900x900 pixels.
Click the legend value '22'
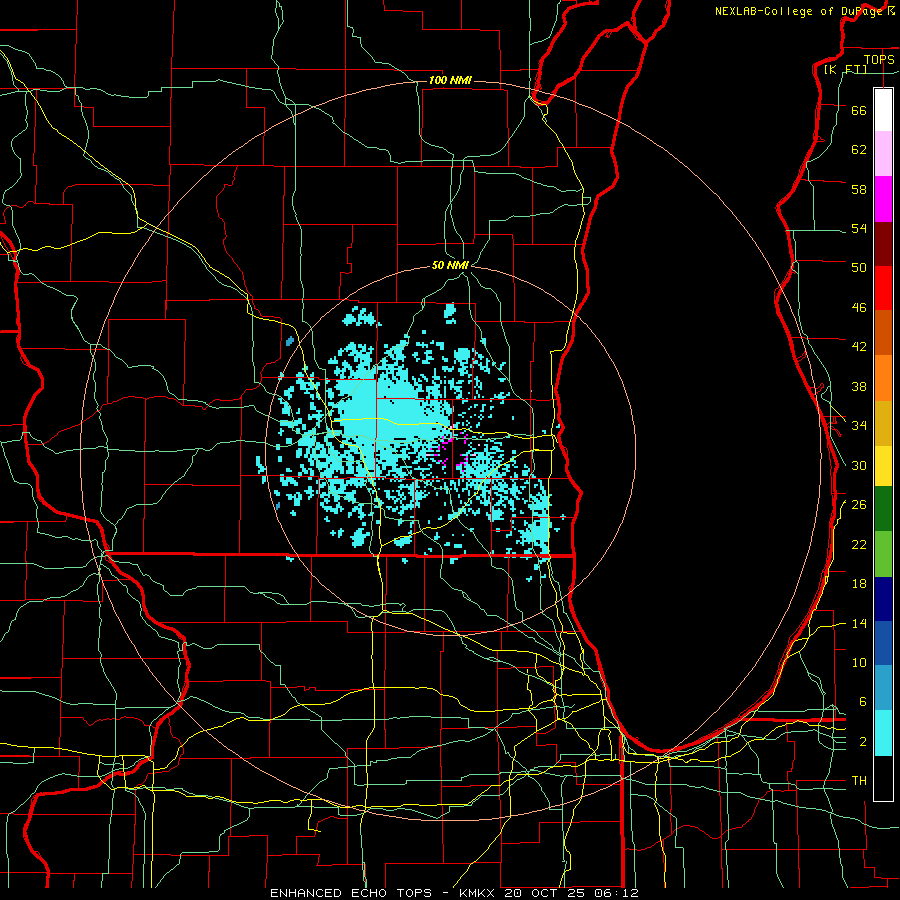pyautogui.click(x=859, y=544)
